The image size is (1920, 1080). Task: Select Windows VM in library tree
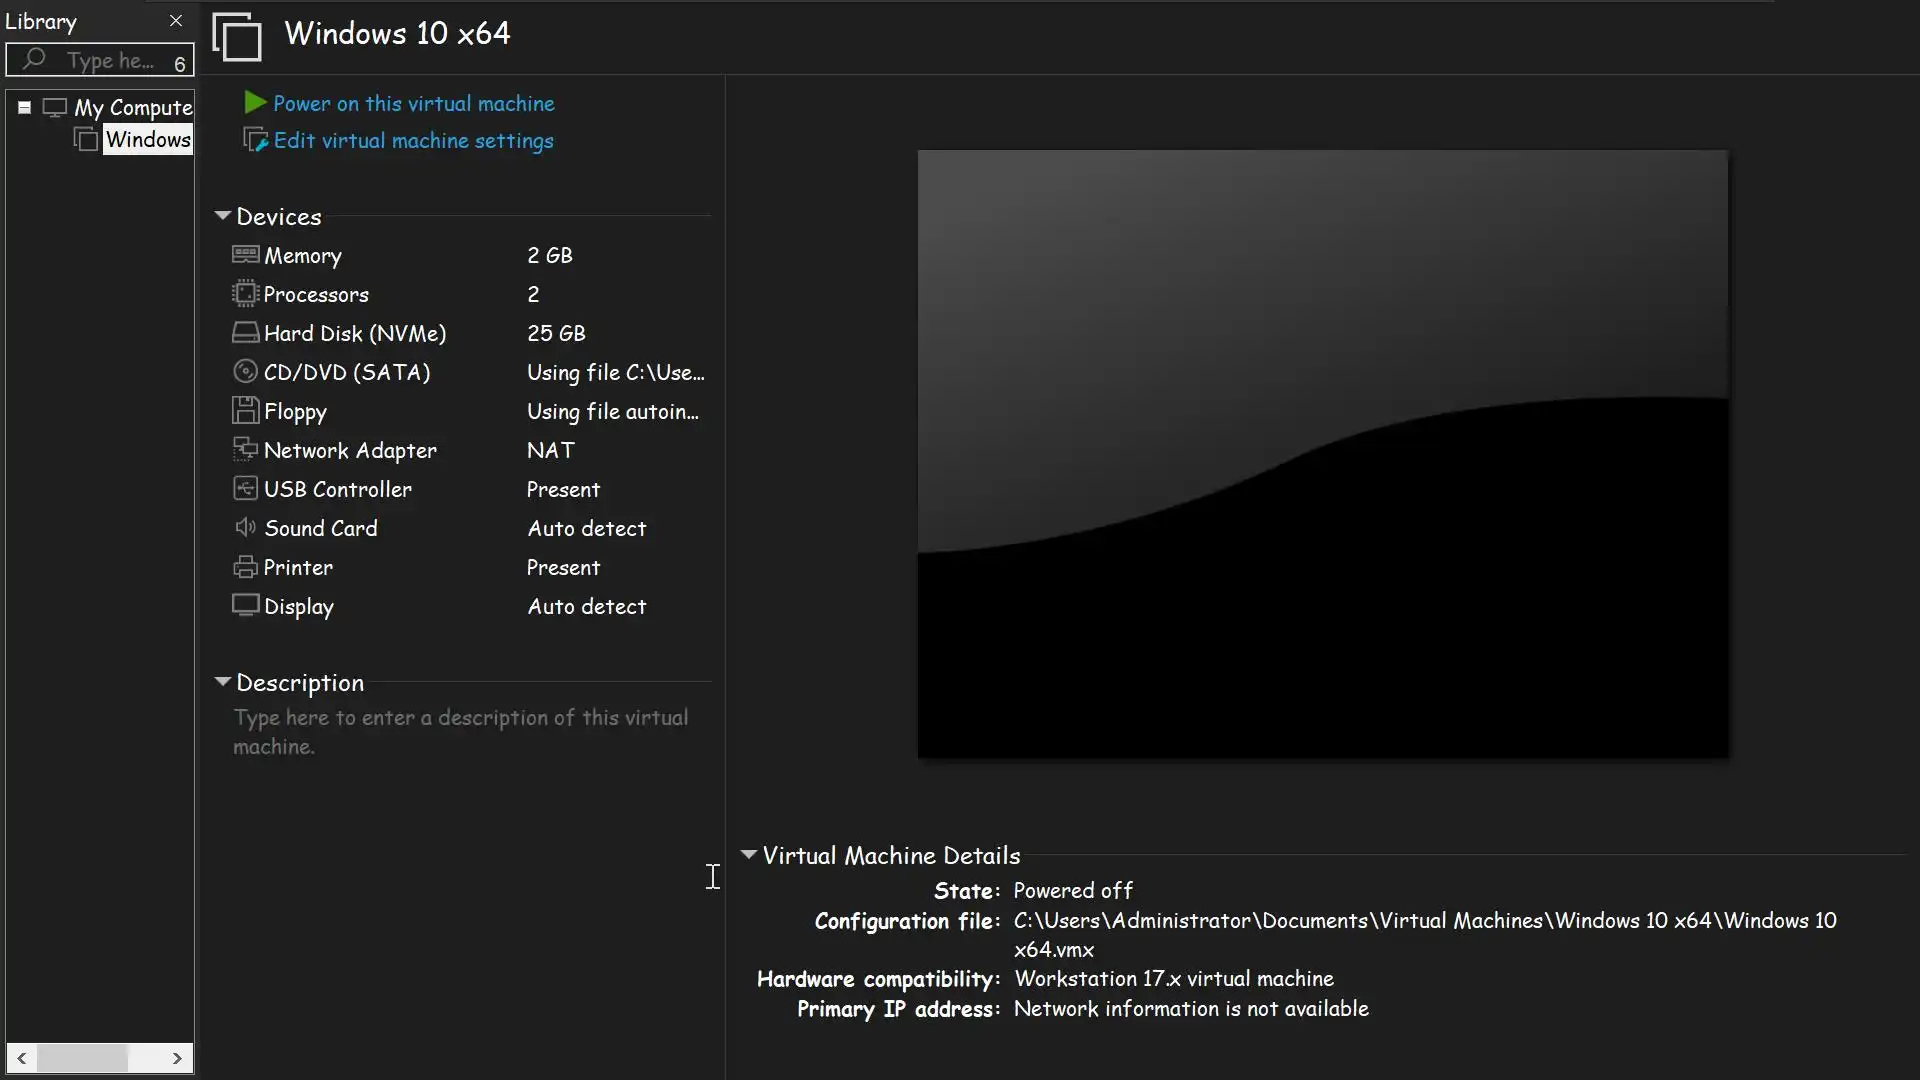click(x=147, y=140)
